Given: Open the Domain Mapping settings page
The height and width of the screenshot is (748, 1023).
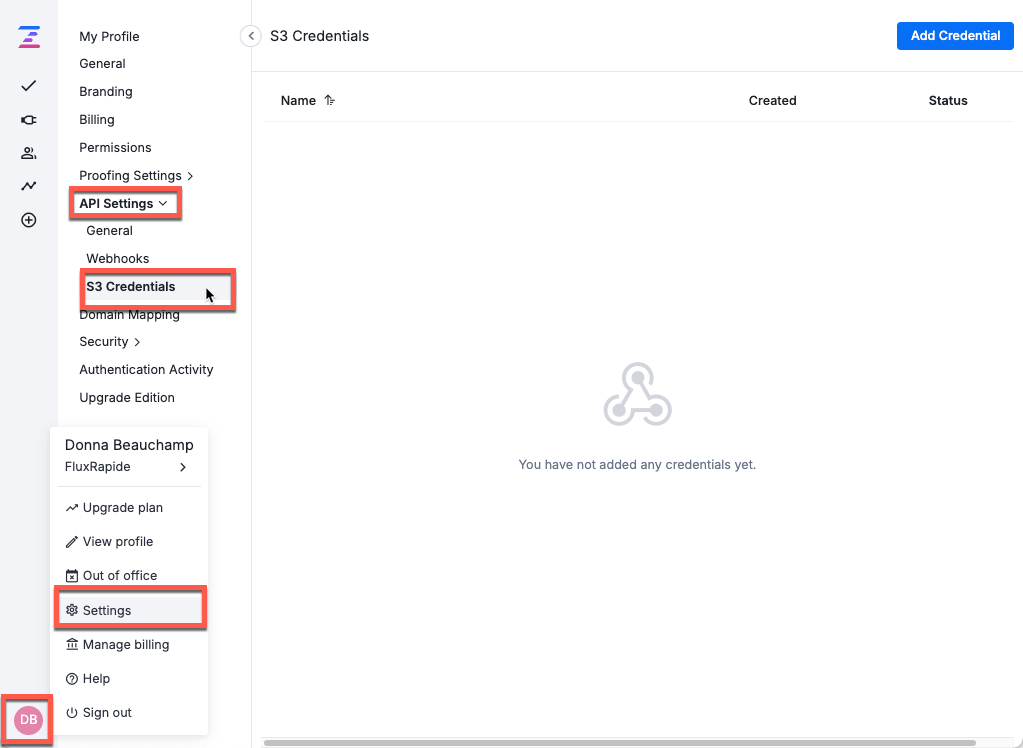Looking at the screenshot, I should pos(130,315).
